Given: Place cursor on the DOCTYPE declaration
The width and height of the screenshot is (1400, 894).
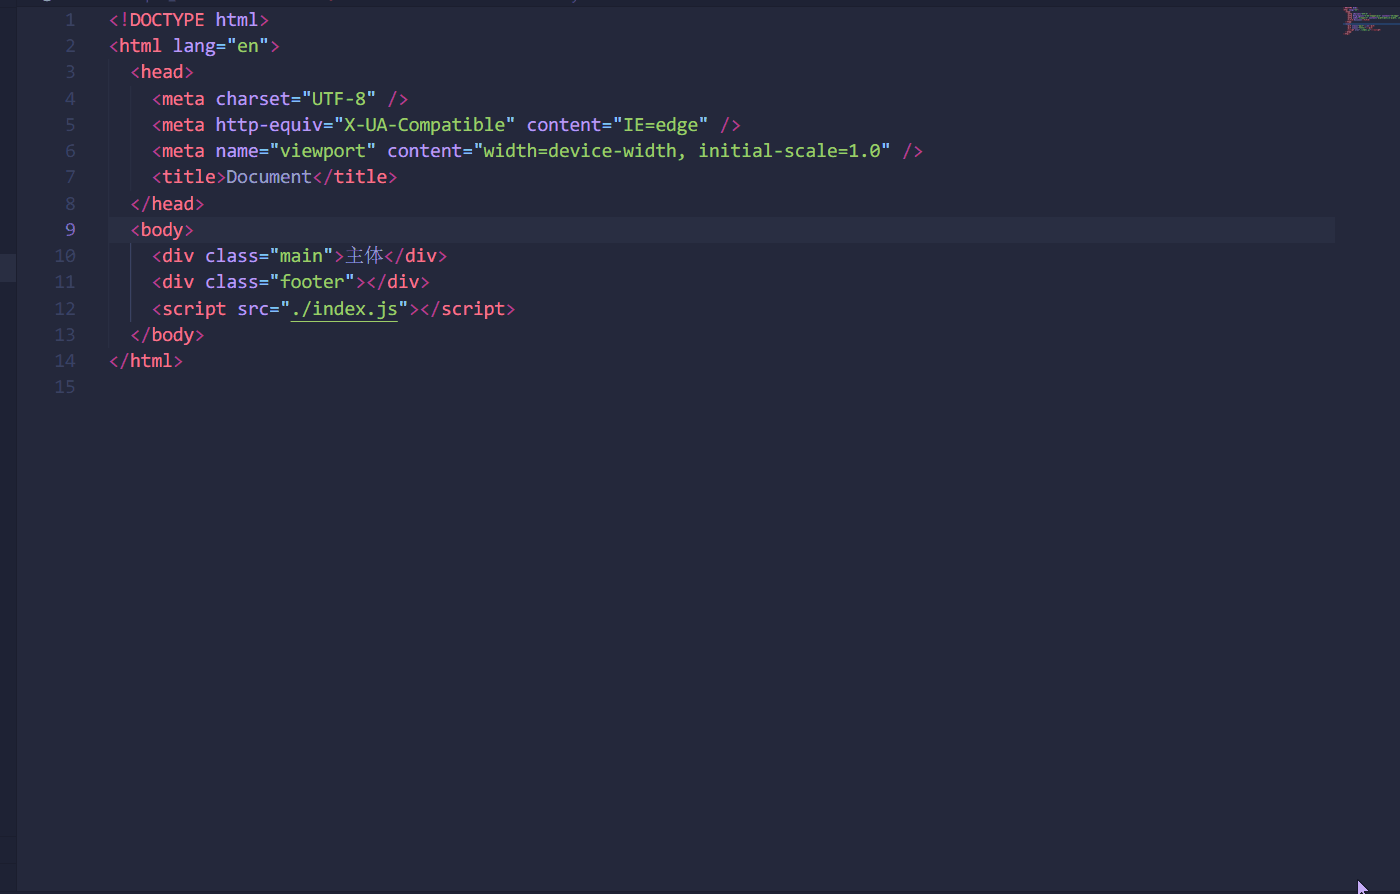Looking at the screenshot, I should (x=189, y=20).
